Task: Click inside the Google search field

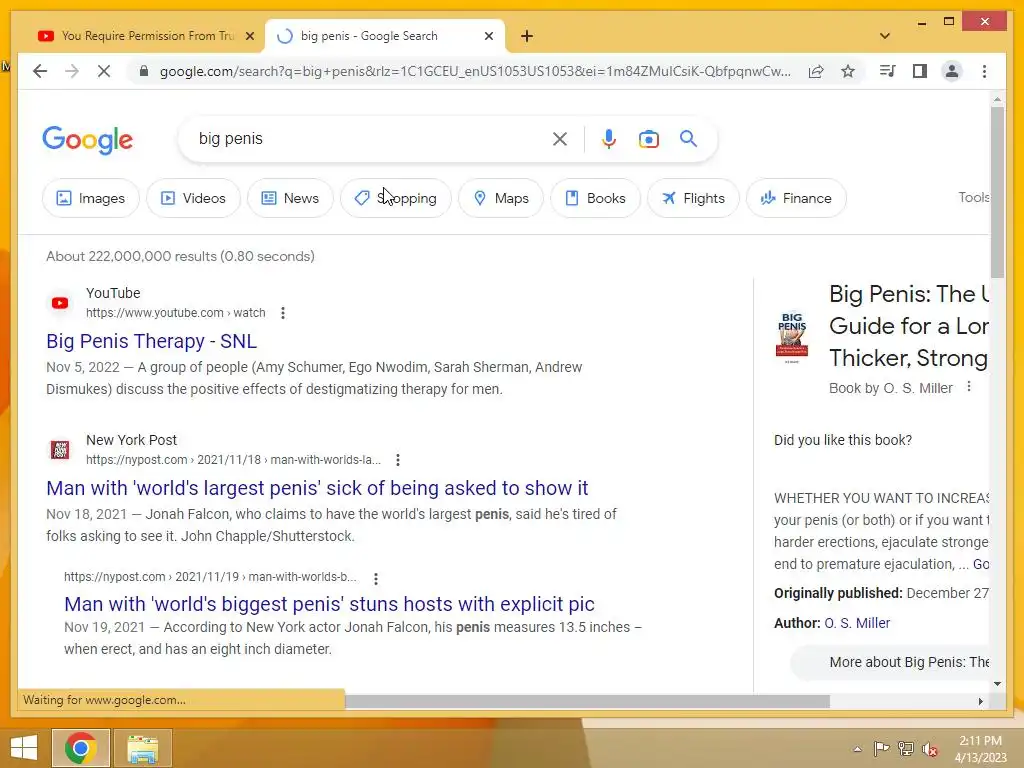Action: pos(372,138)
